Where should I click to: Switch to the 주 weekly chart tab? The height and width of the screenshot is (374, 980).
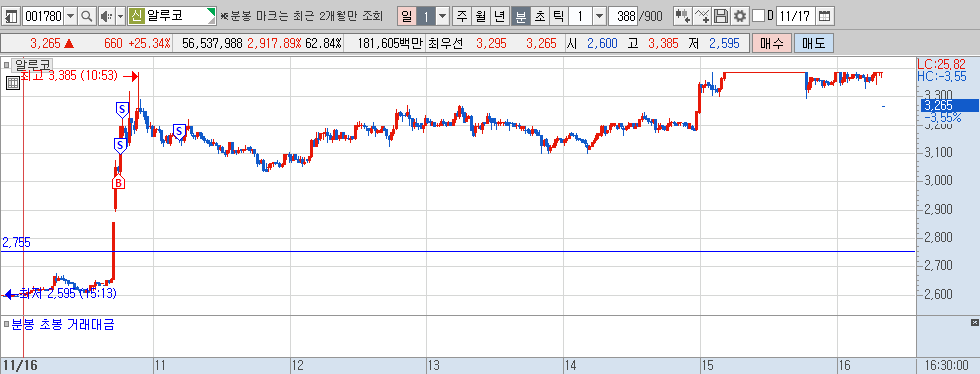pos(462,16)
